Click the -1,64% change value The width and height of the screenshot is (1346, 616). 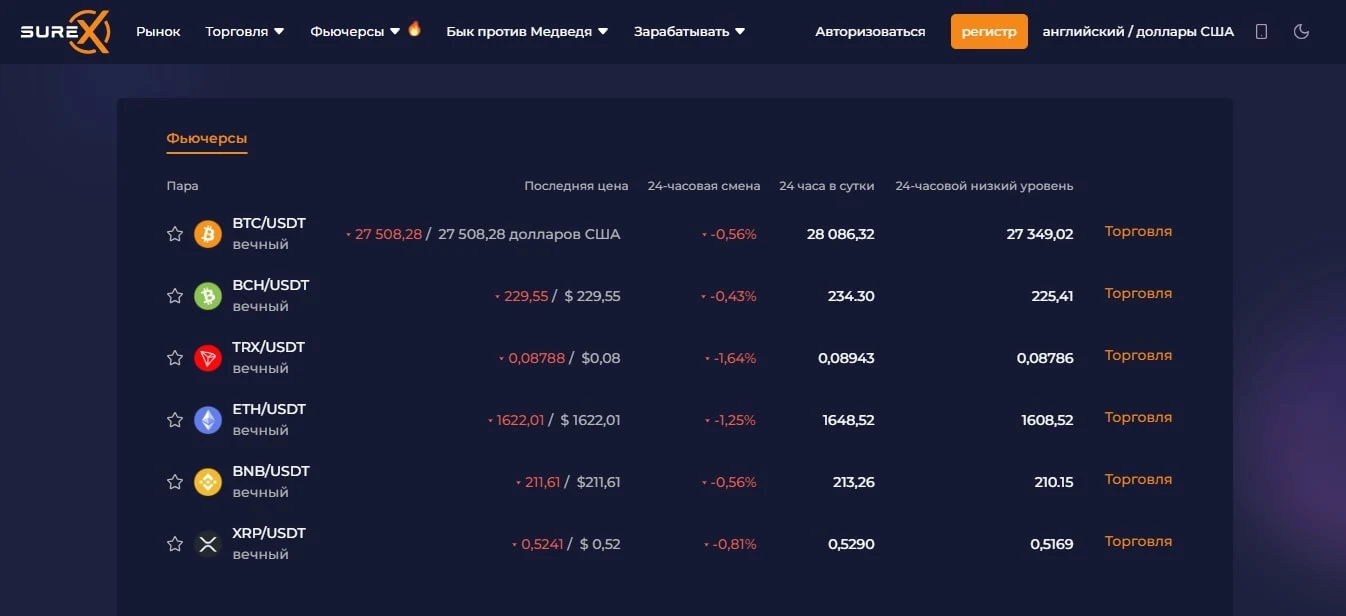[735, 358]
